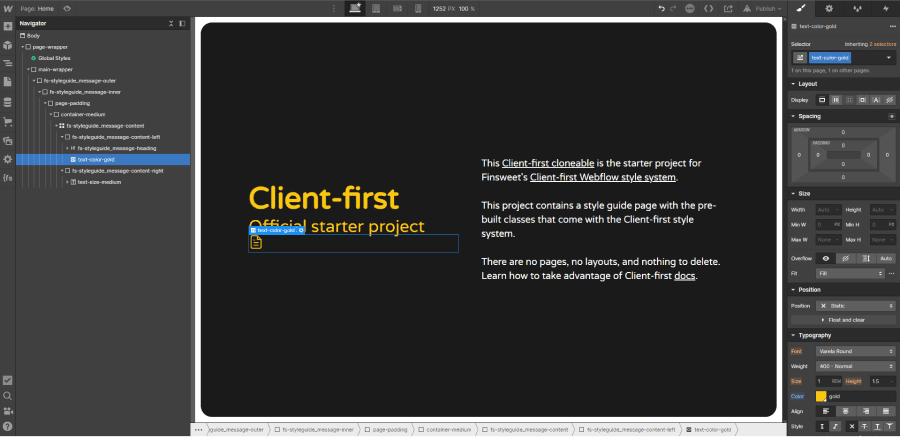Click Client-first Webflow style system link
The image size is (900, 437).
coord(603,177)
